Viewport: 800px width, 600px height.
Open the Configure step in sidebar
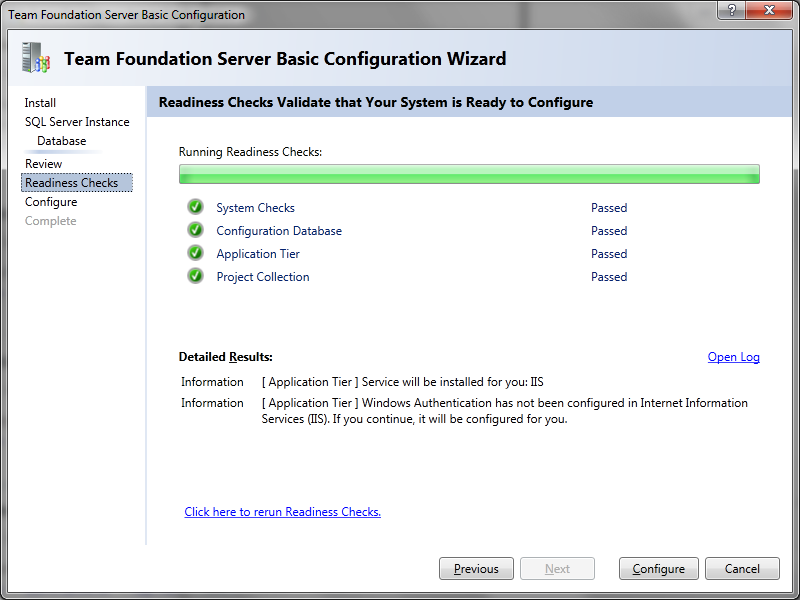click(x=51, y=202)
